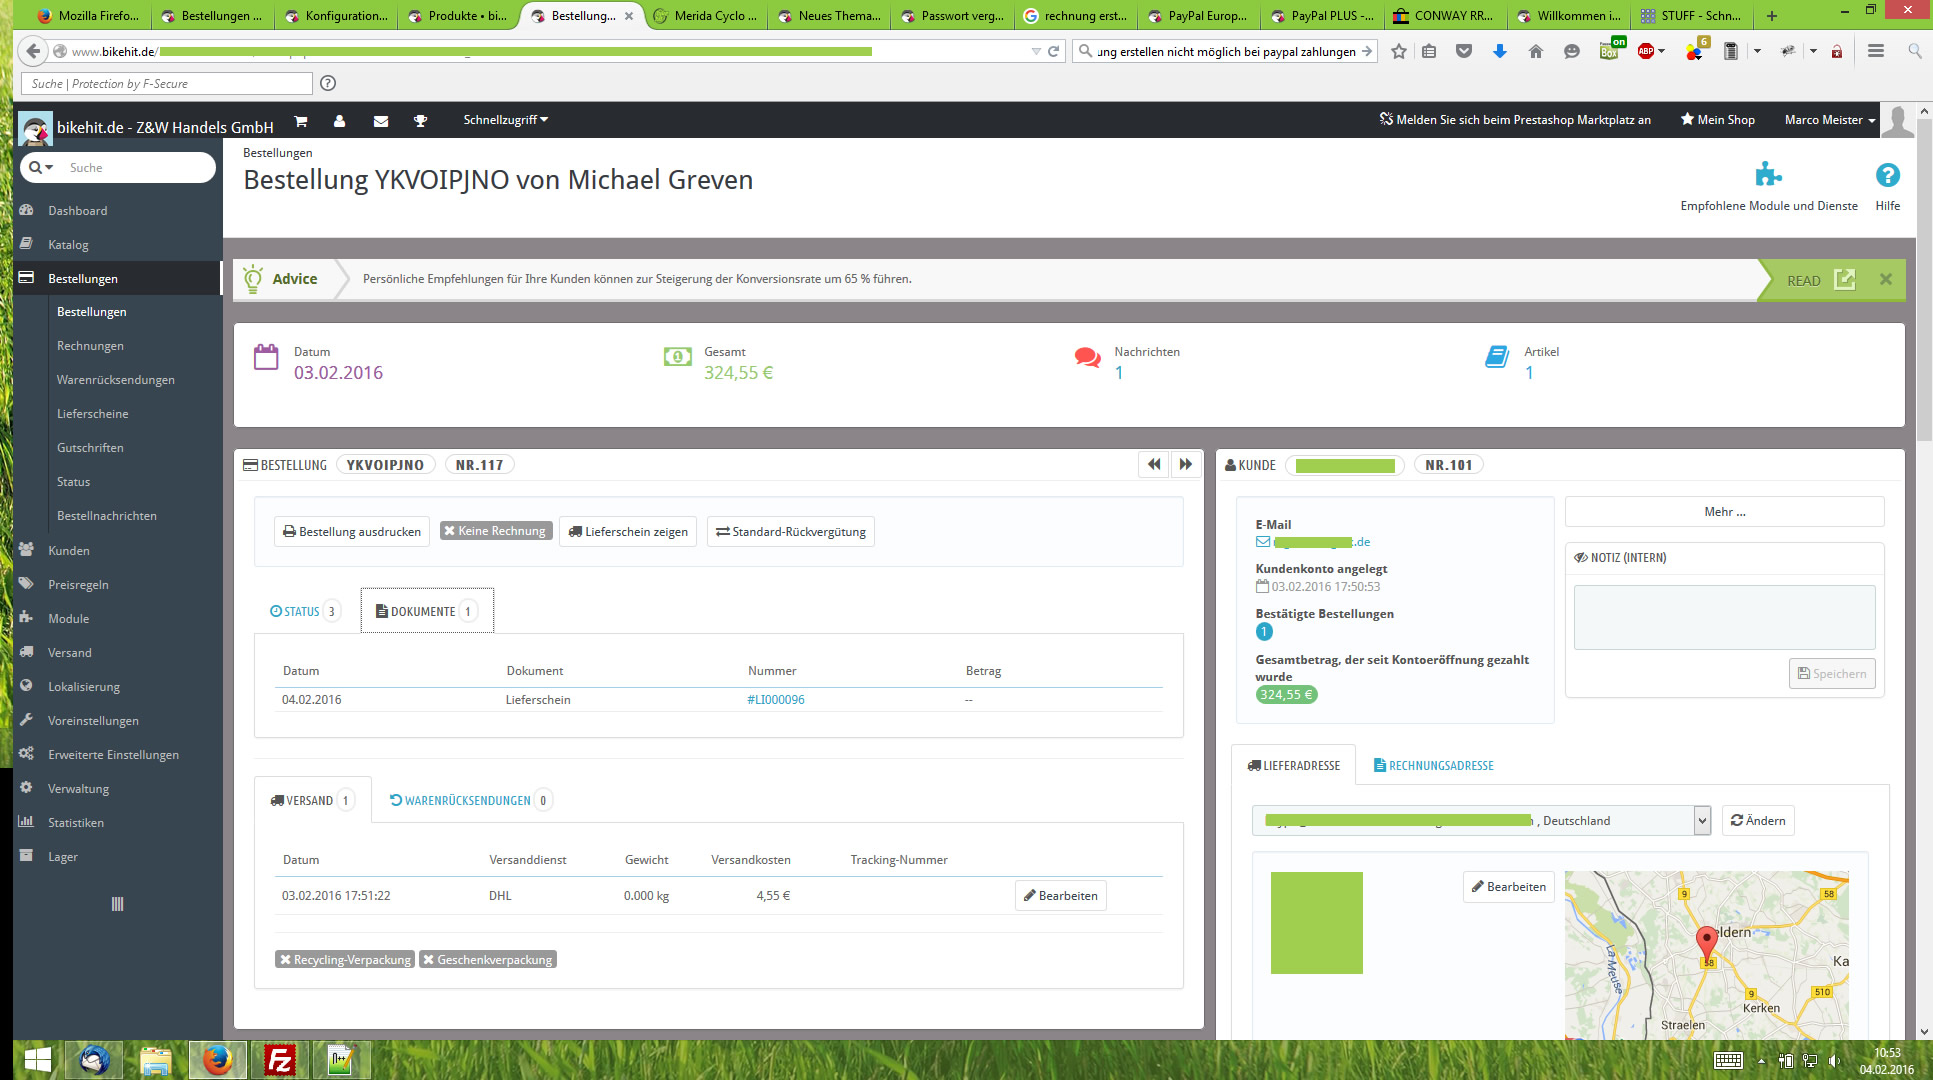Click inside the Notiz (intern) text area
The height and width of the screenshot is (1080, 1933).
coord(1723,618)
